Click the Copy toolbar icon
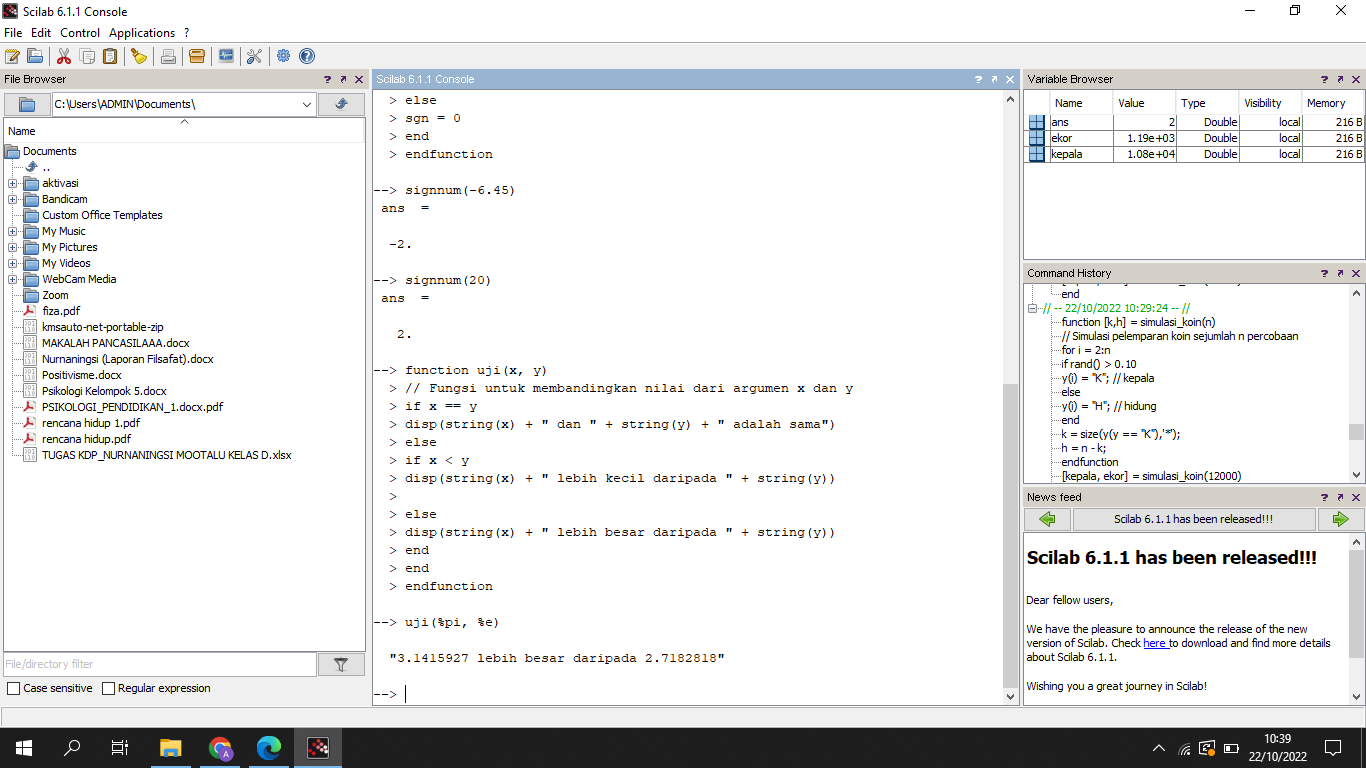The height and width of the screenshot is (768, 1366). coord(87,56)
